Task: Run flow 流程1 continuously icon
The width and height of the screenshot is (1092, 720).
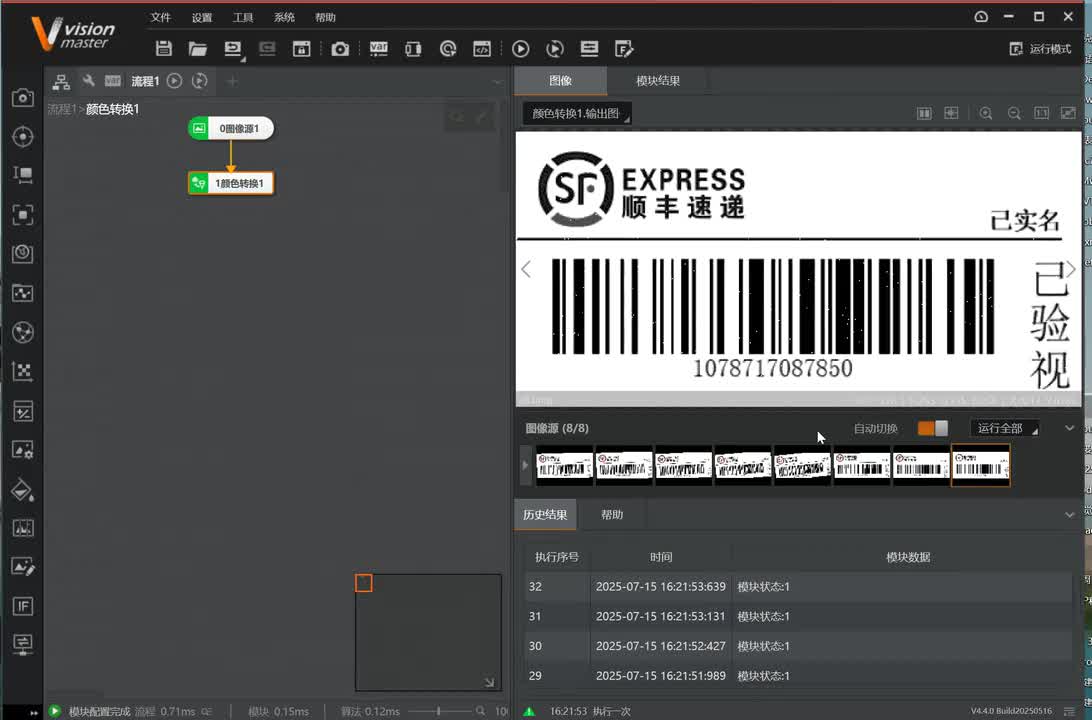Action: click(x=199, y=81)
